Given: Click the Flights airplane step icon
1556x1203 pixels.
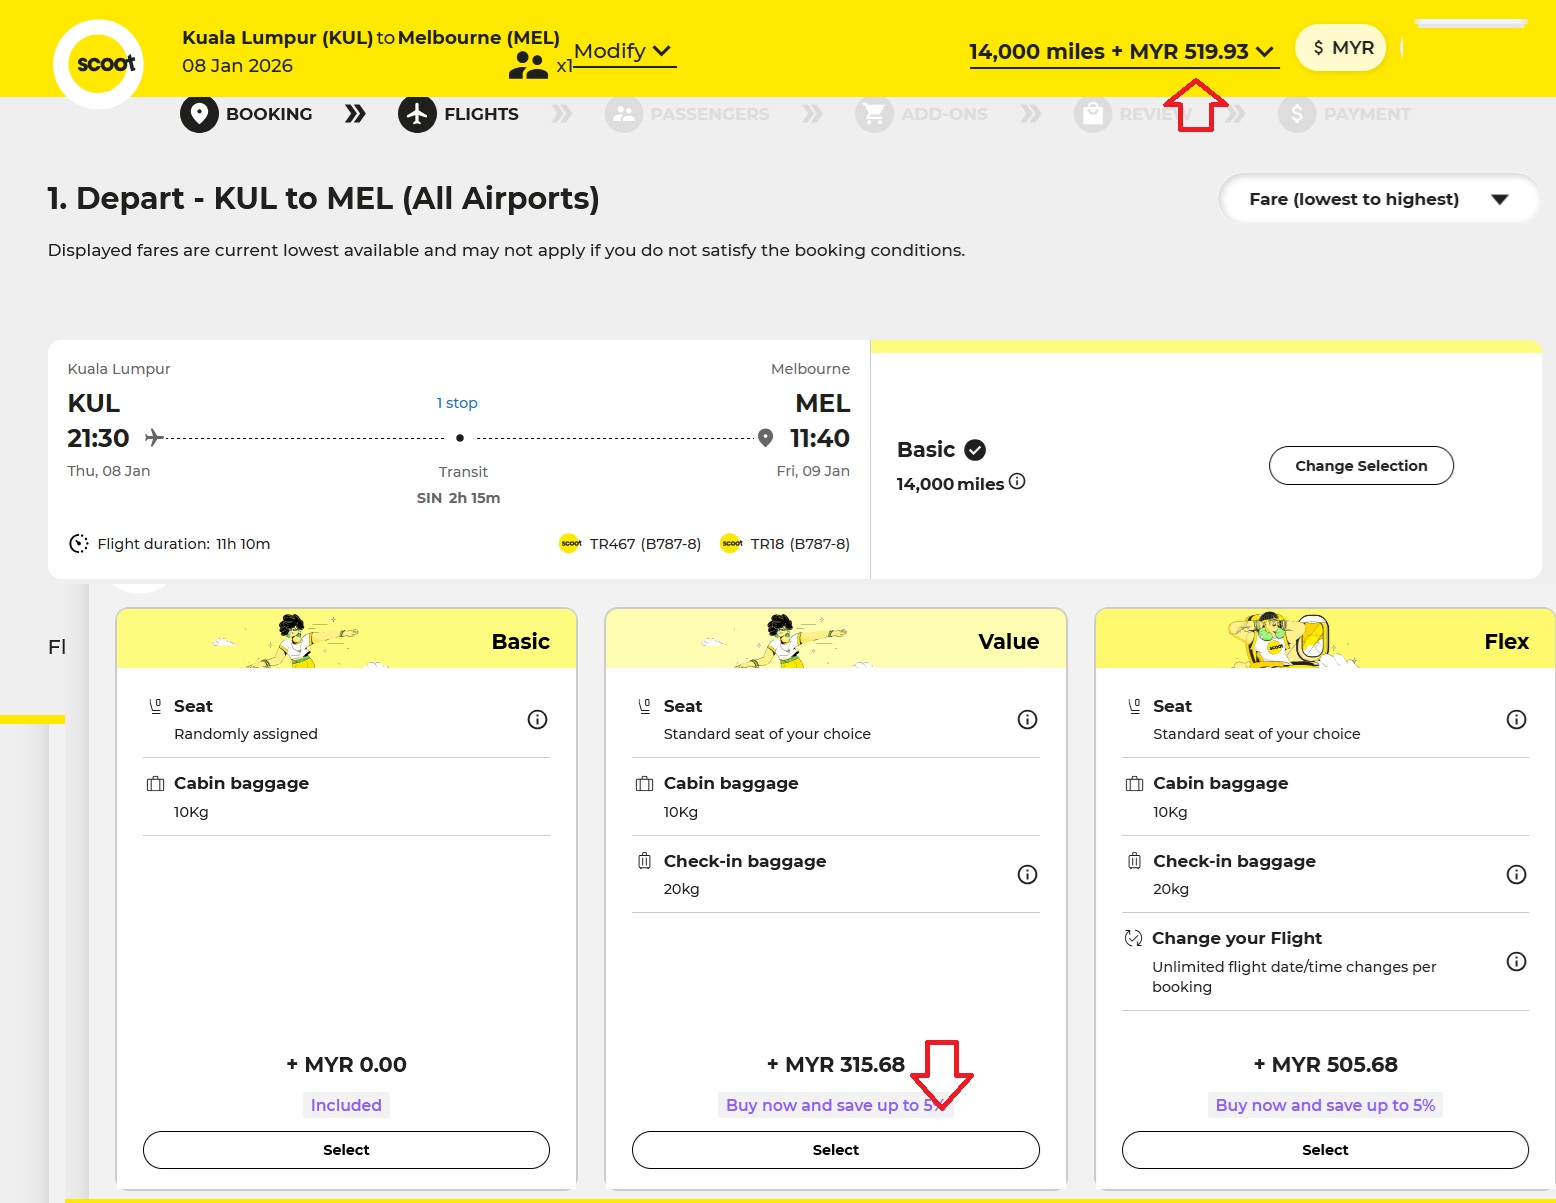Looking at the screenshot, I should (417, 114).
